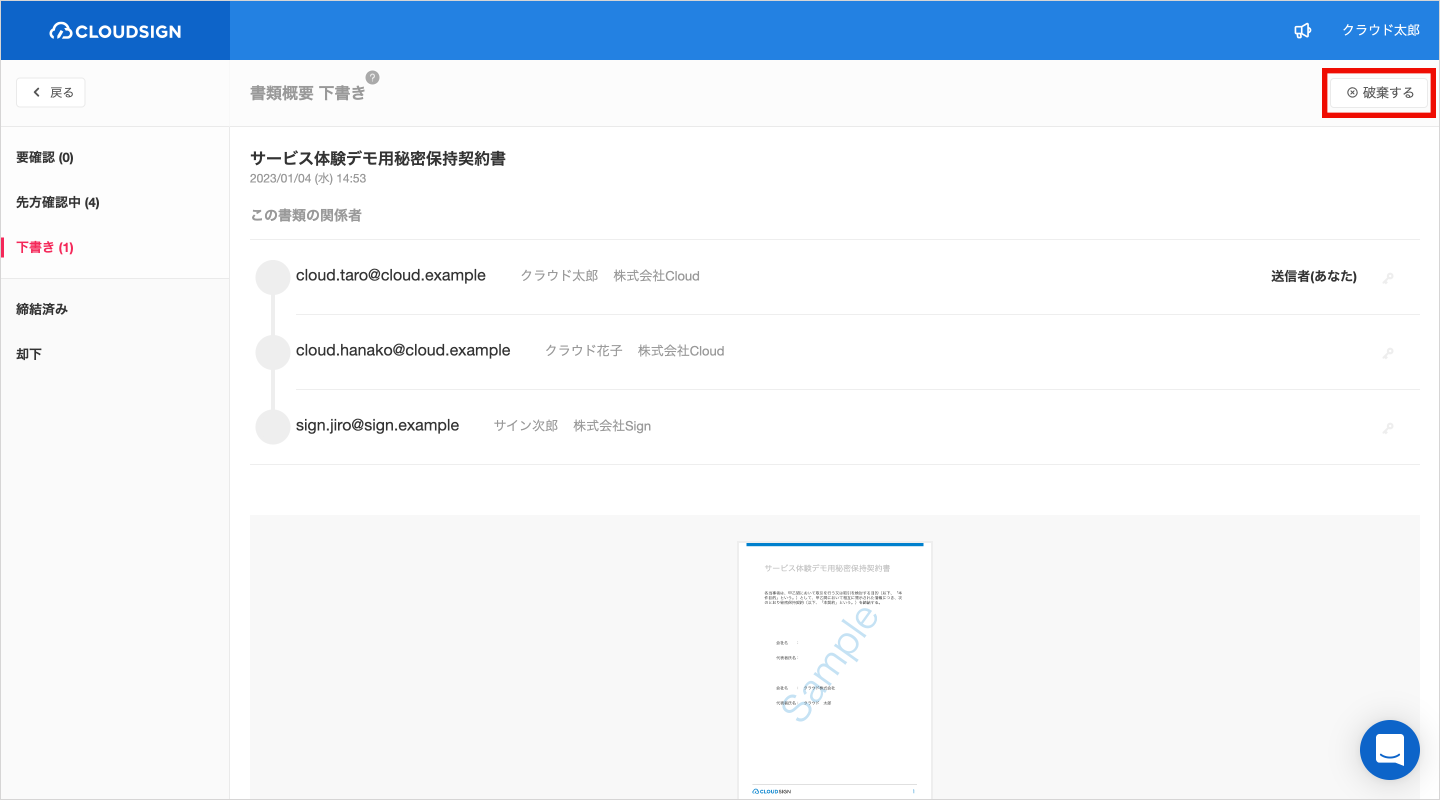Open the 却下 sidebar section
The height and width of the screenshot is (800, 1440).
[29, 355]
